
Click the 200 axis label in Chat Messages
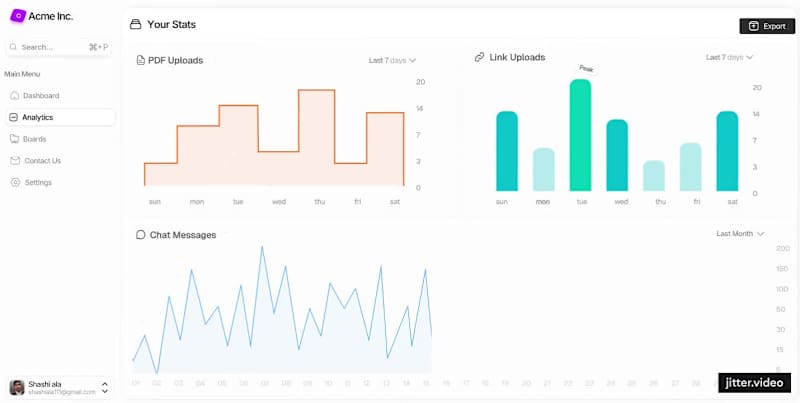(x=783, y=248)
